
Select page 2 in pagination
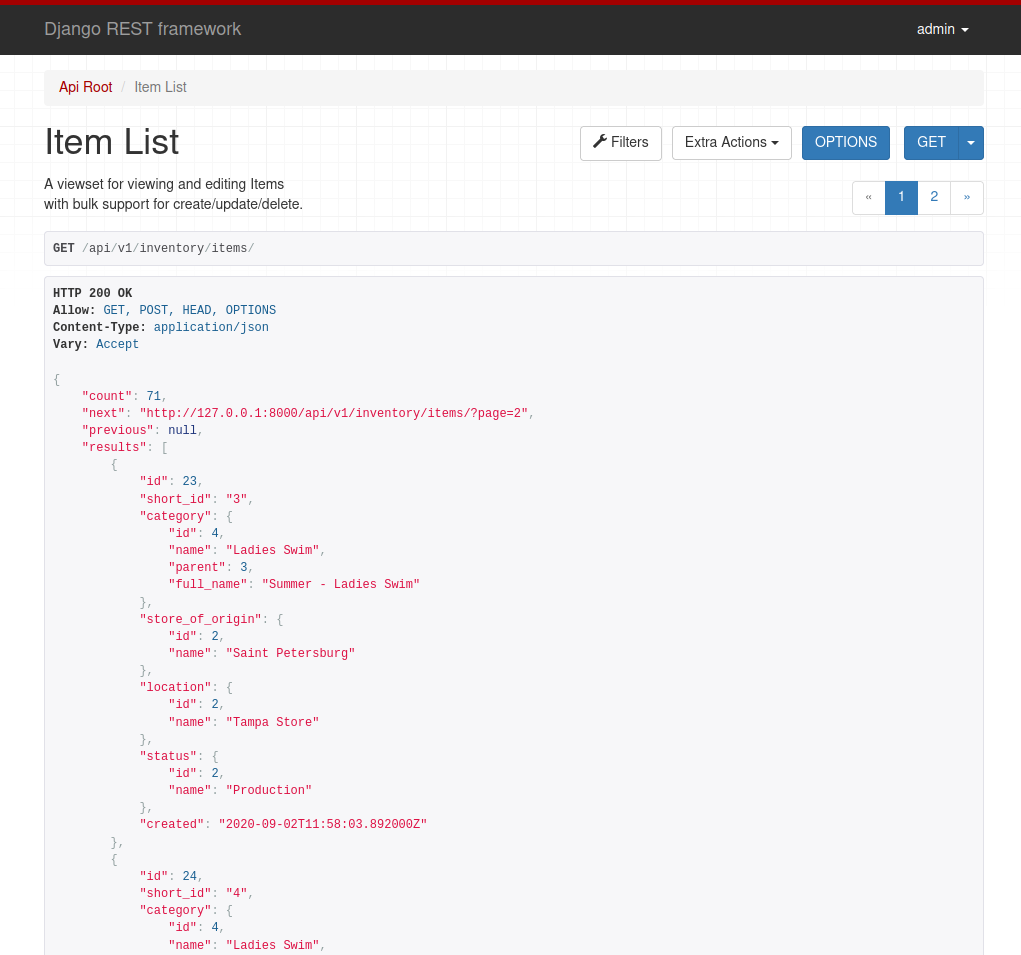[934, 197]
